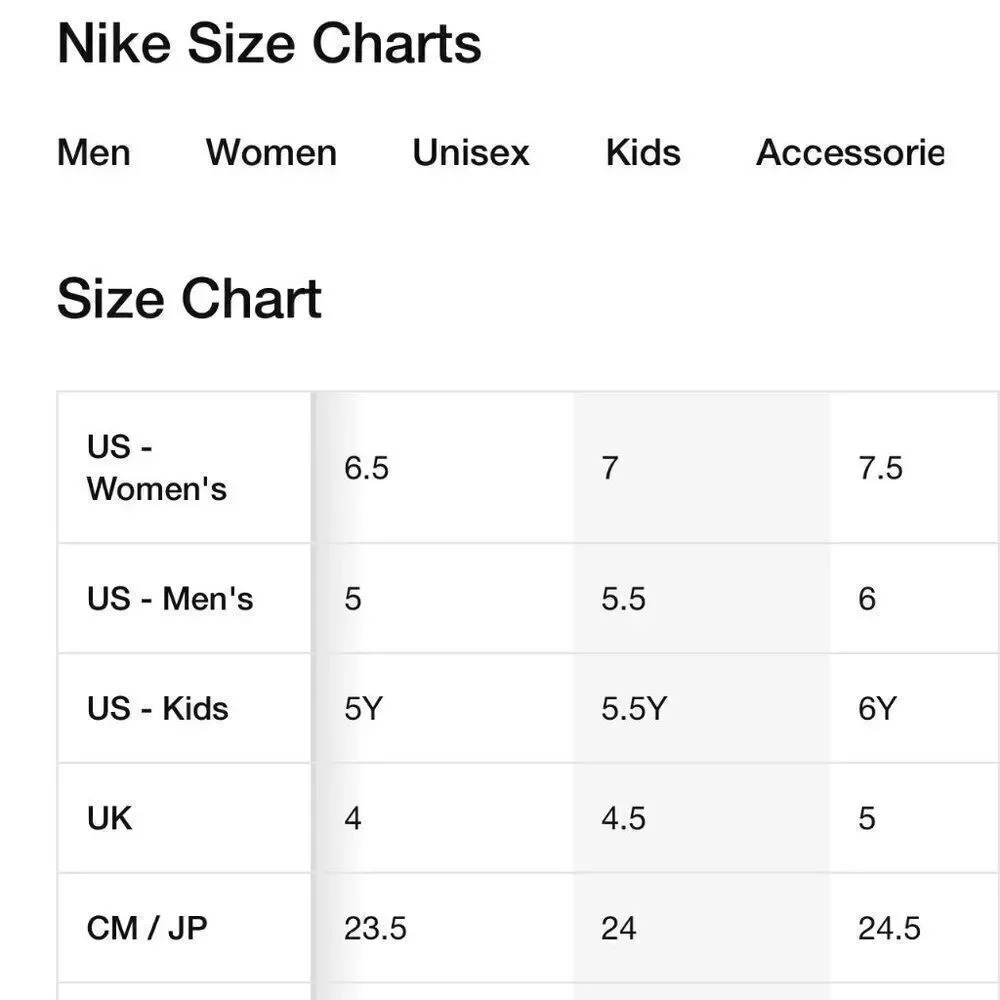The image size is (1000, 1000).
Task: Click the Size Chart heading
Action: [189, 298]
